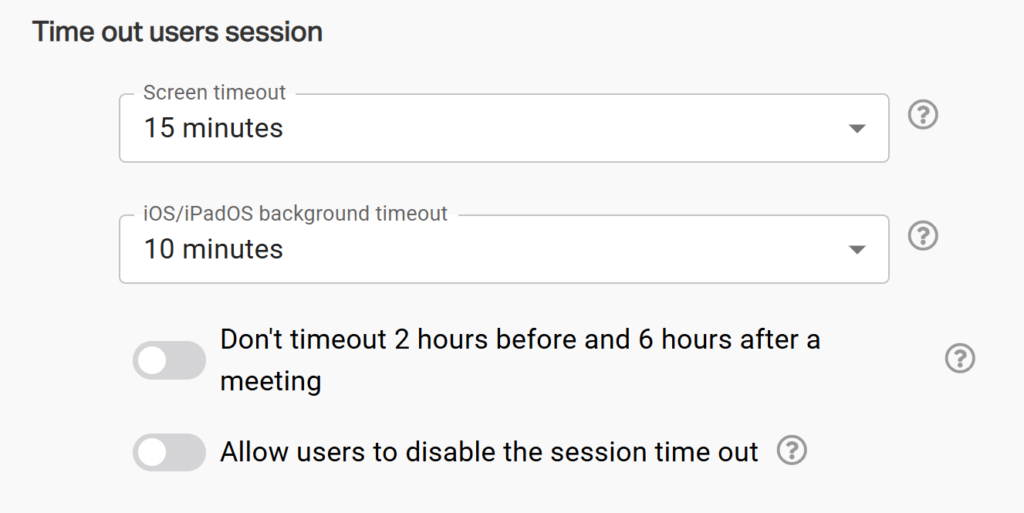Viewport: 1024px width, 513px height.
Task: Expand the Screen timeout dropdown arrow
Action: pos(856,129)
